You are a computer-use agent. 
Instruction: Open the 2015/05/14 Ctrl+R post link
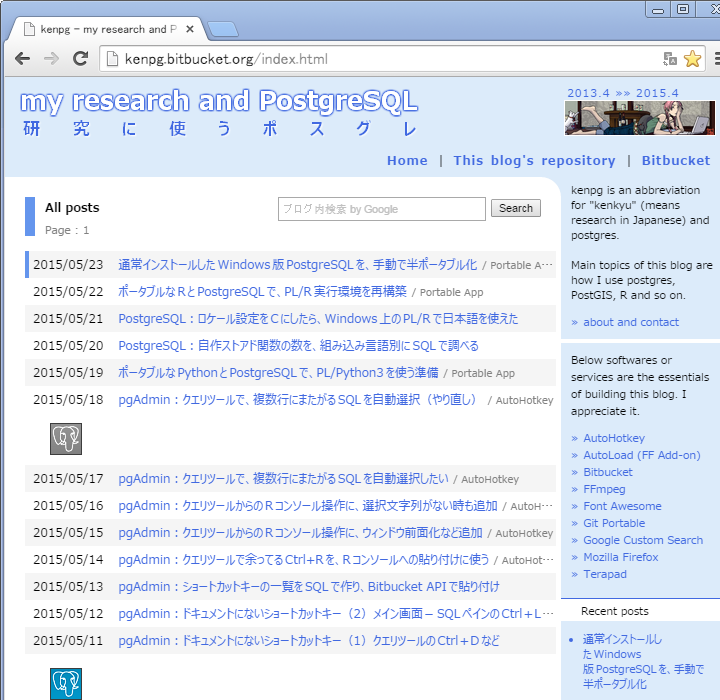304,559
